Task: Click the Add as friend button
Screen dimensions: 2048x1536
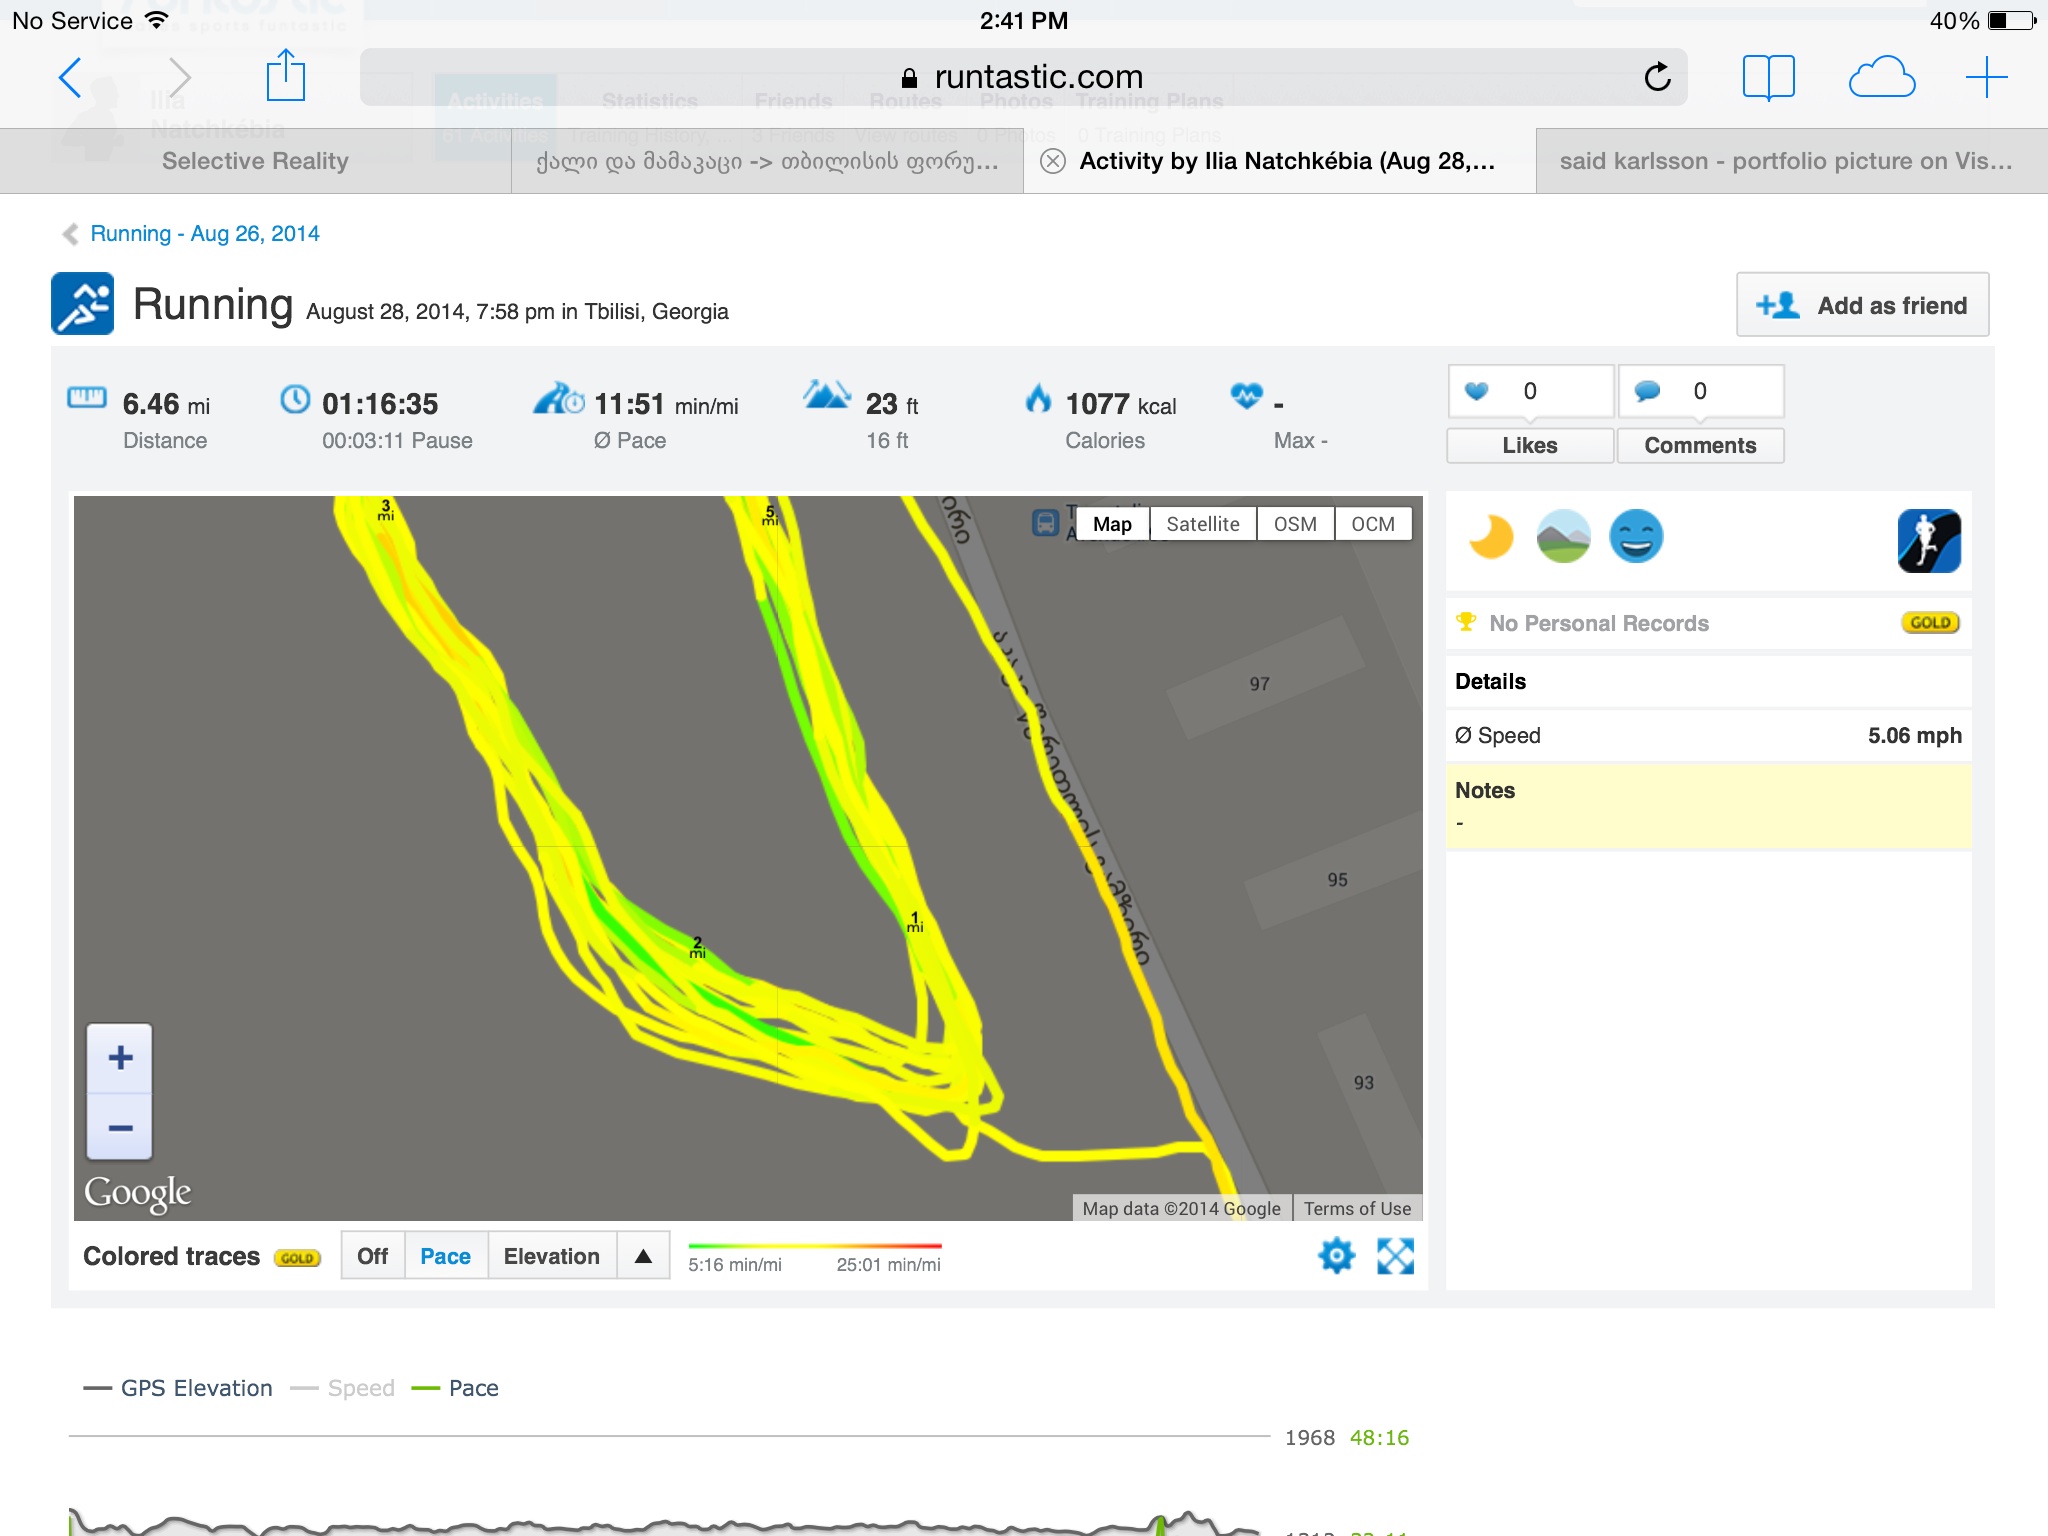Action: 1862,305
